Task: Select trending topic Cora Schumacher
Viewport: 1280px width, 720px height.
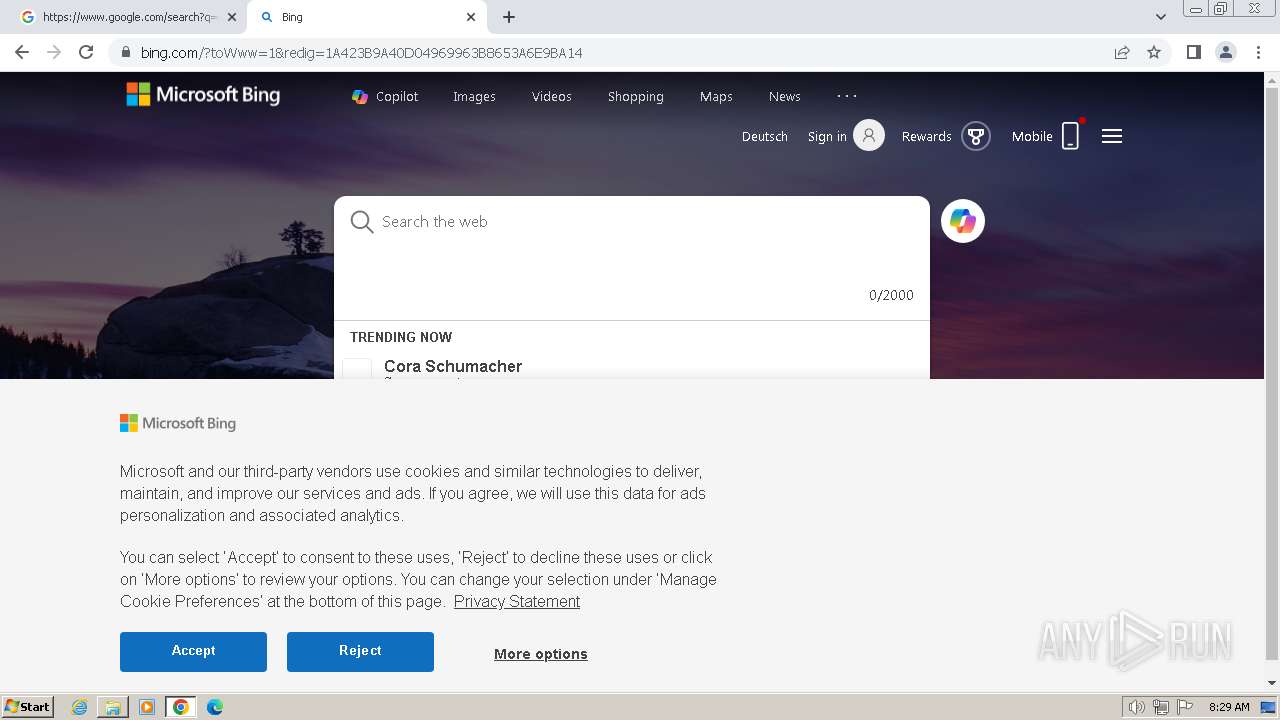Action: (x=453, y=367)
